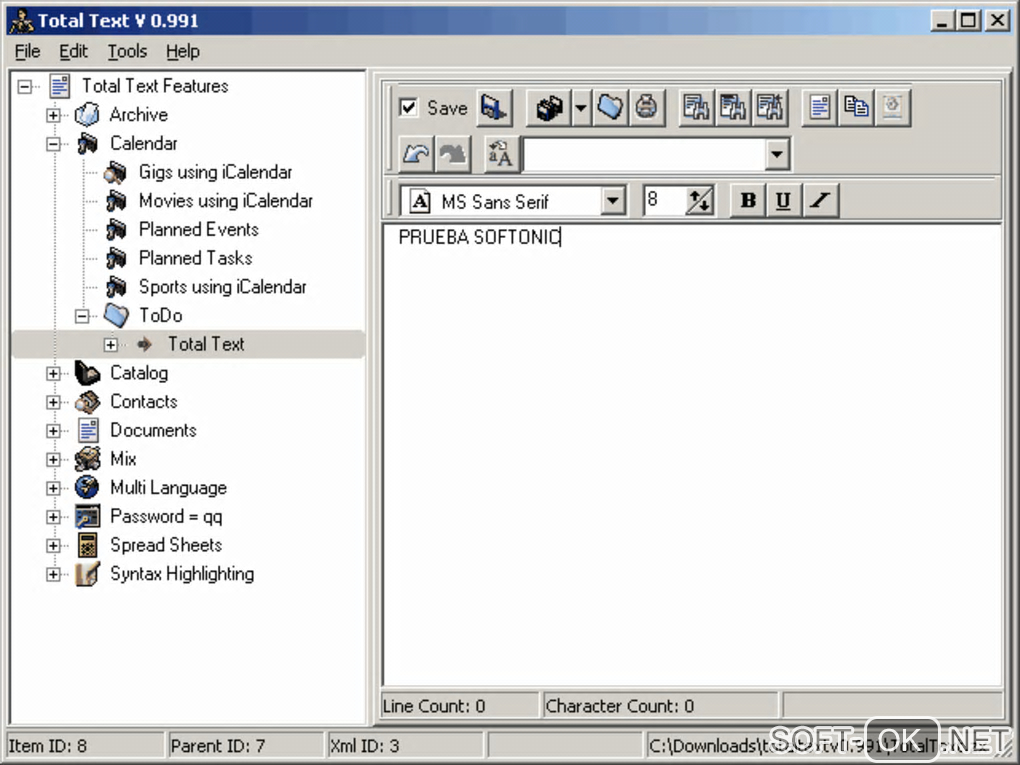Click the aA replace text icon
1020x765 pixels.
[501, 154]
